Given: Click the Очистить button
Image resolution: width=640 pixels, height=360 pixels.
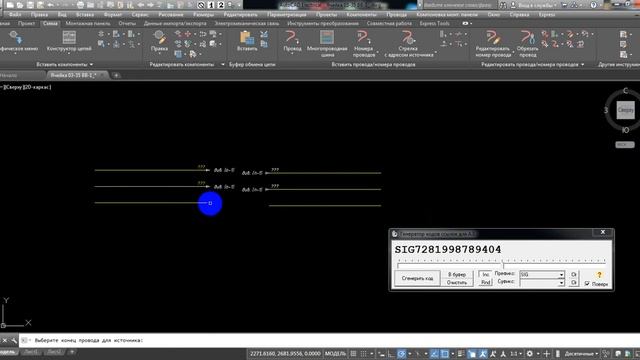Looking at the screenshot, I should tap(457, 282).
